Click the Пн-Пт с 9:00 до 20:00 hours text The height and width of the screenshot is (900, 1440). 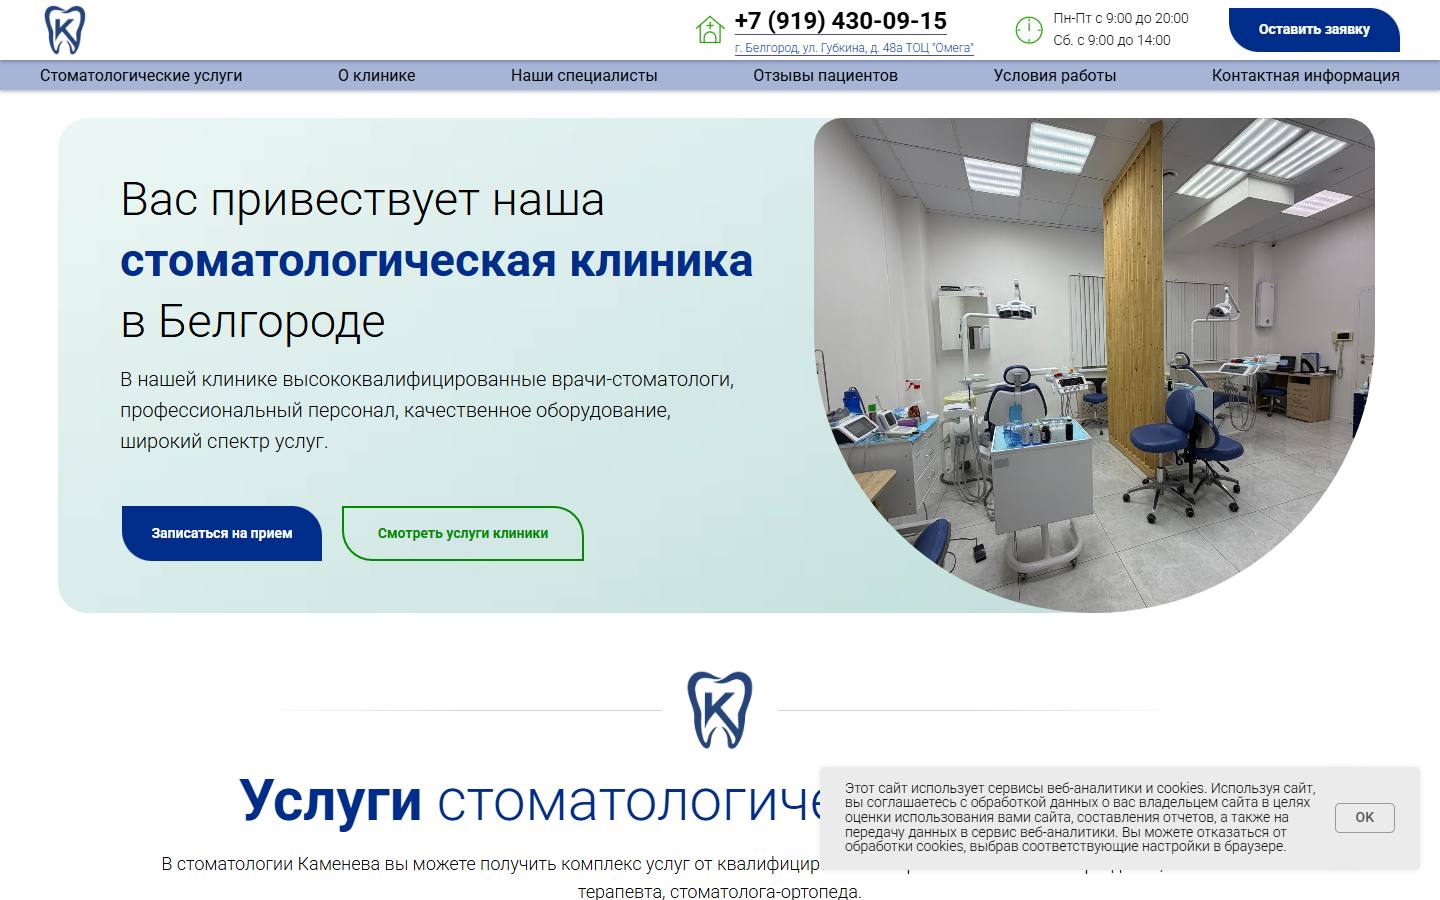pos(1121,18)
